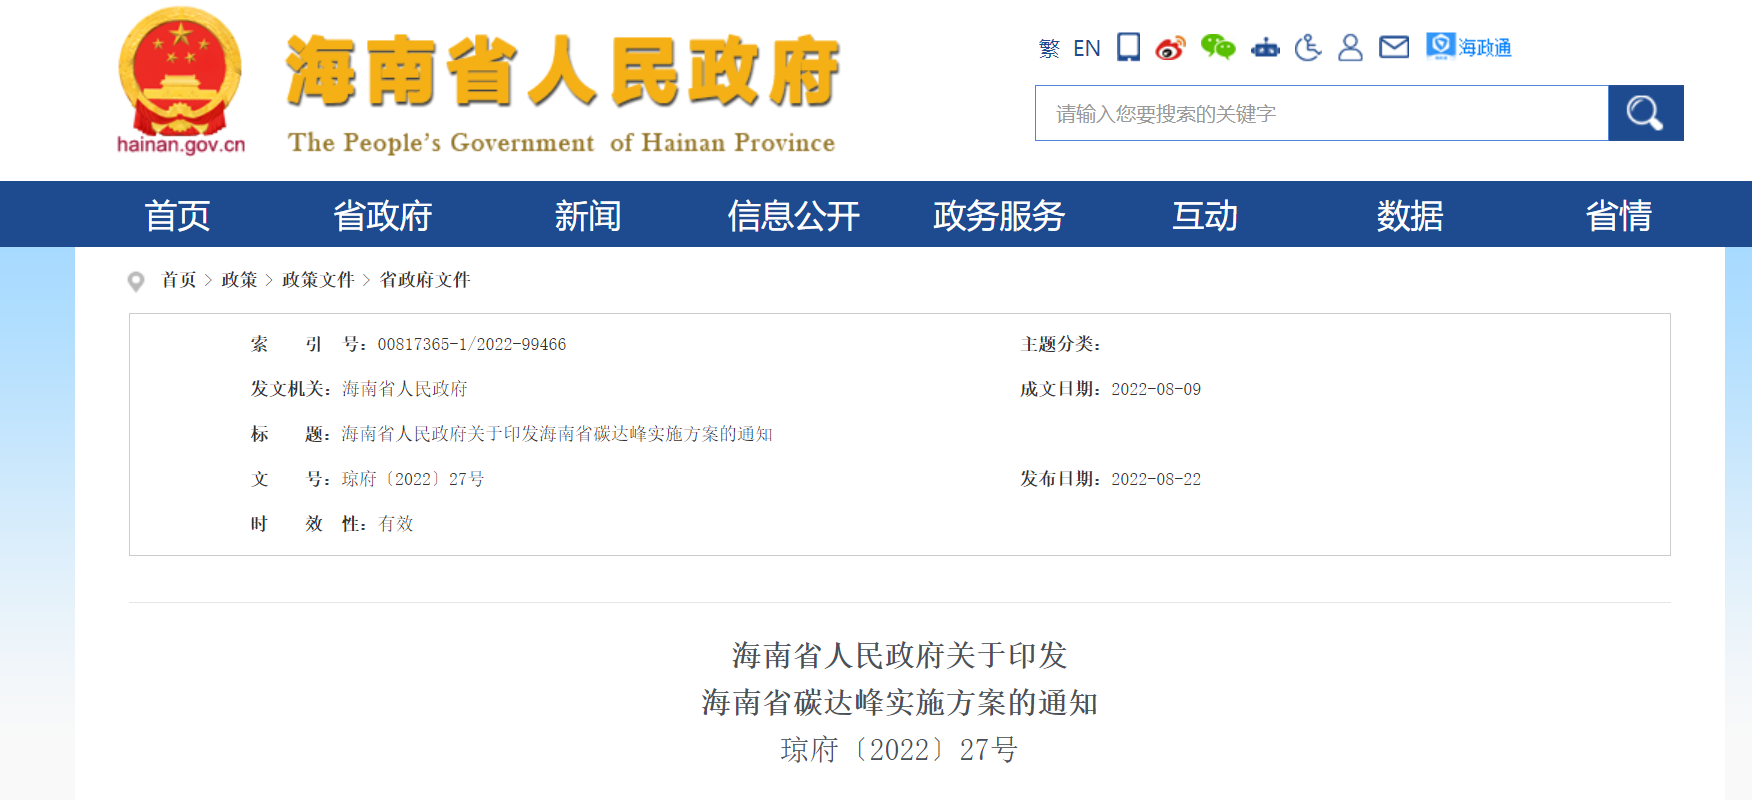Enable accessibility mode via wheelchair icon
Screen dimensions: 1752x800
1307,47
